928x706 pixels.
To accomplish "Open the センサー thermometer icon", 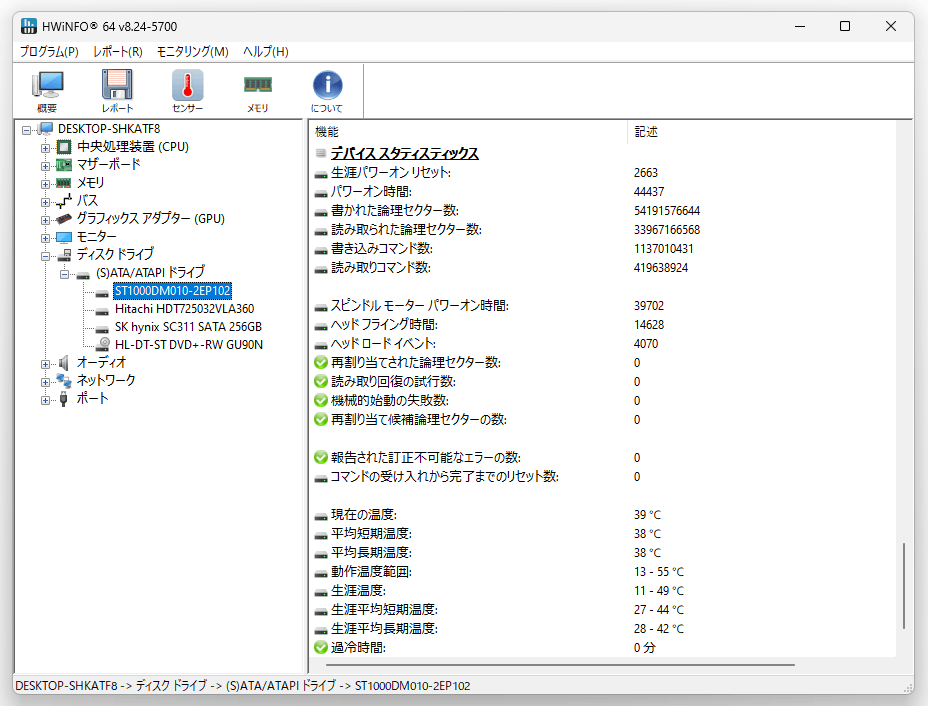I will coord(188,91).
